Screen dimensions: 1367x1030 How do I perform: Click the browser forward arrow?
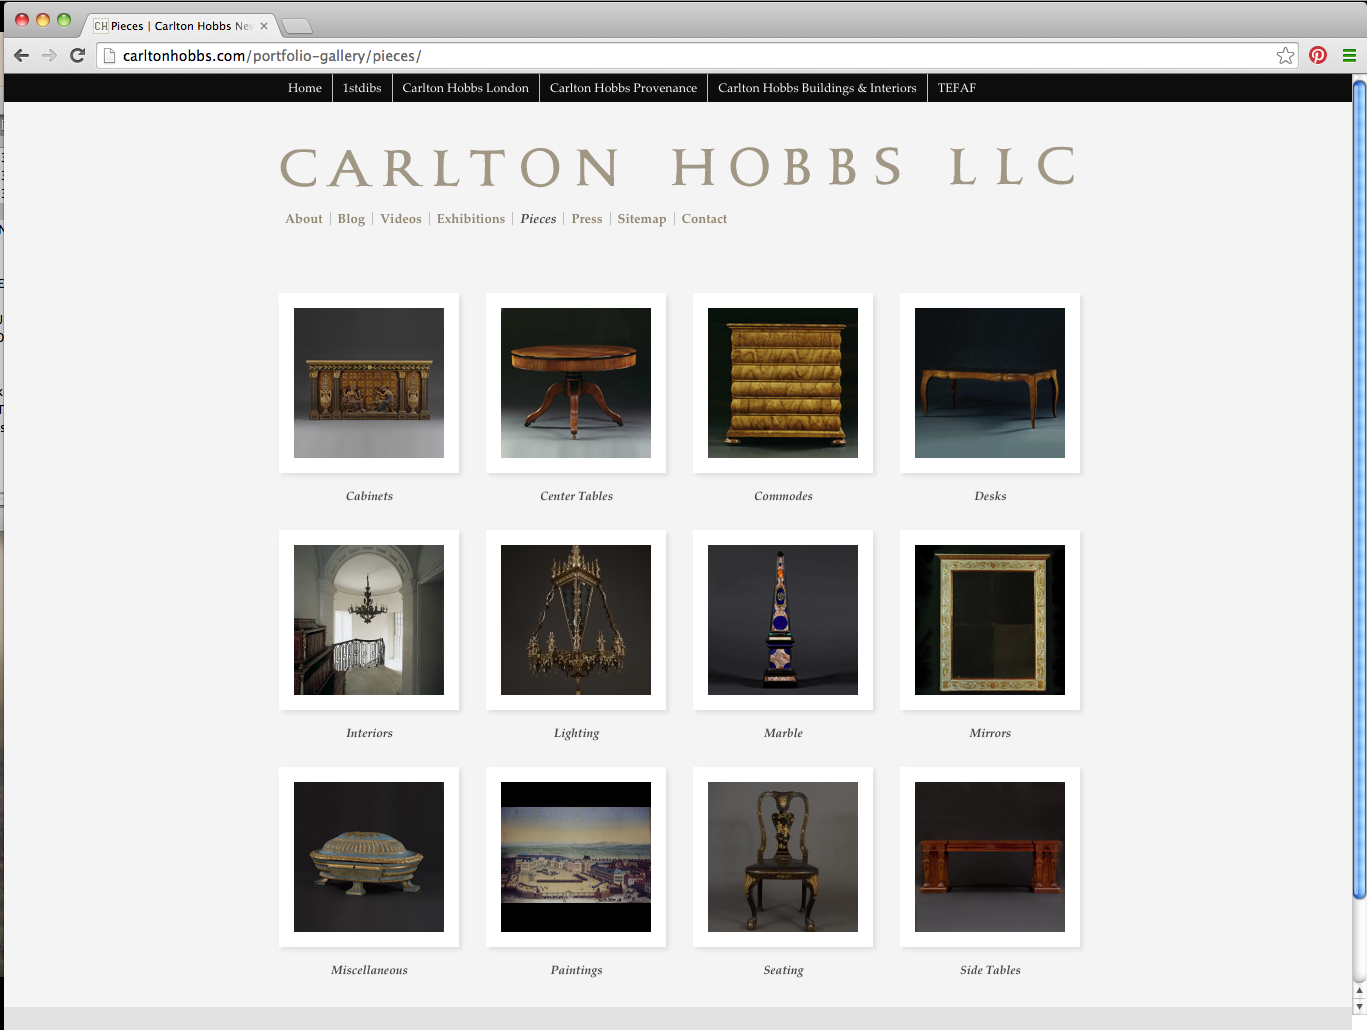[49, 56]
